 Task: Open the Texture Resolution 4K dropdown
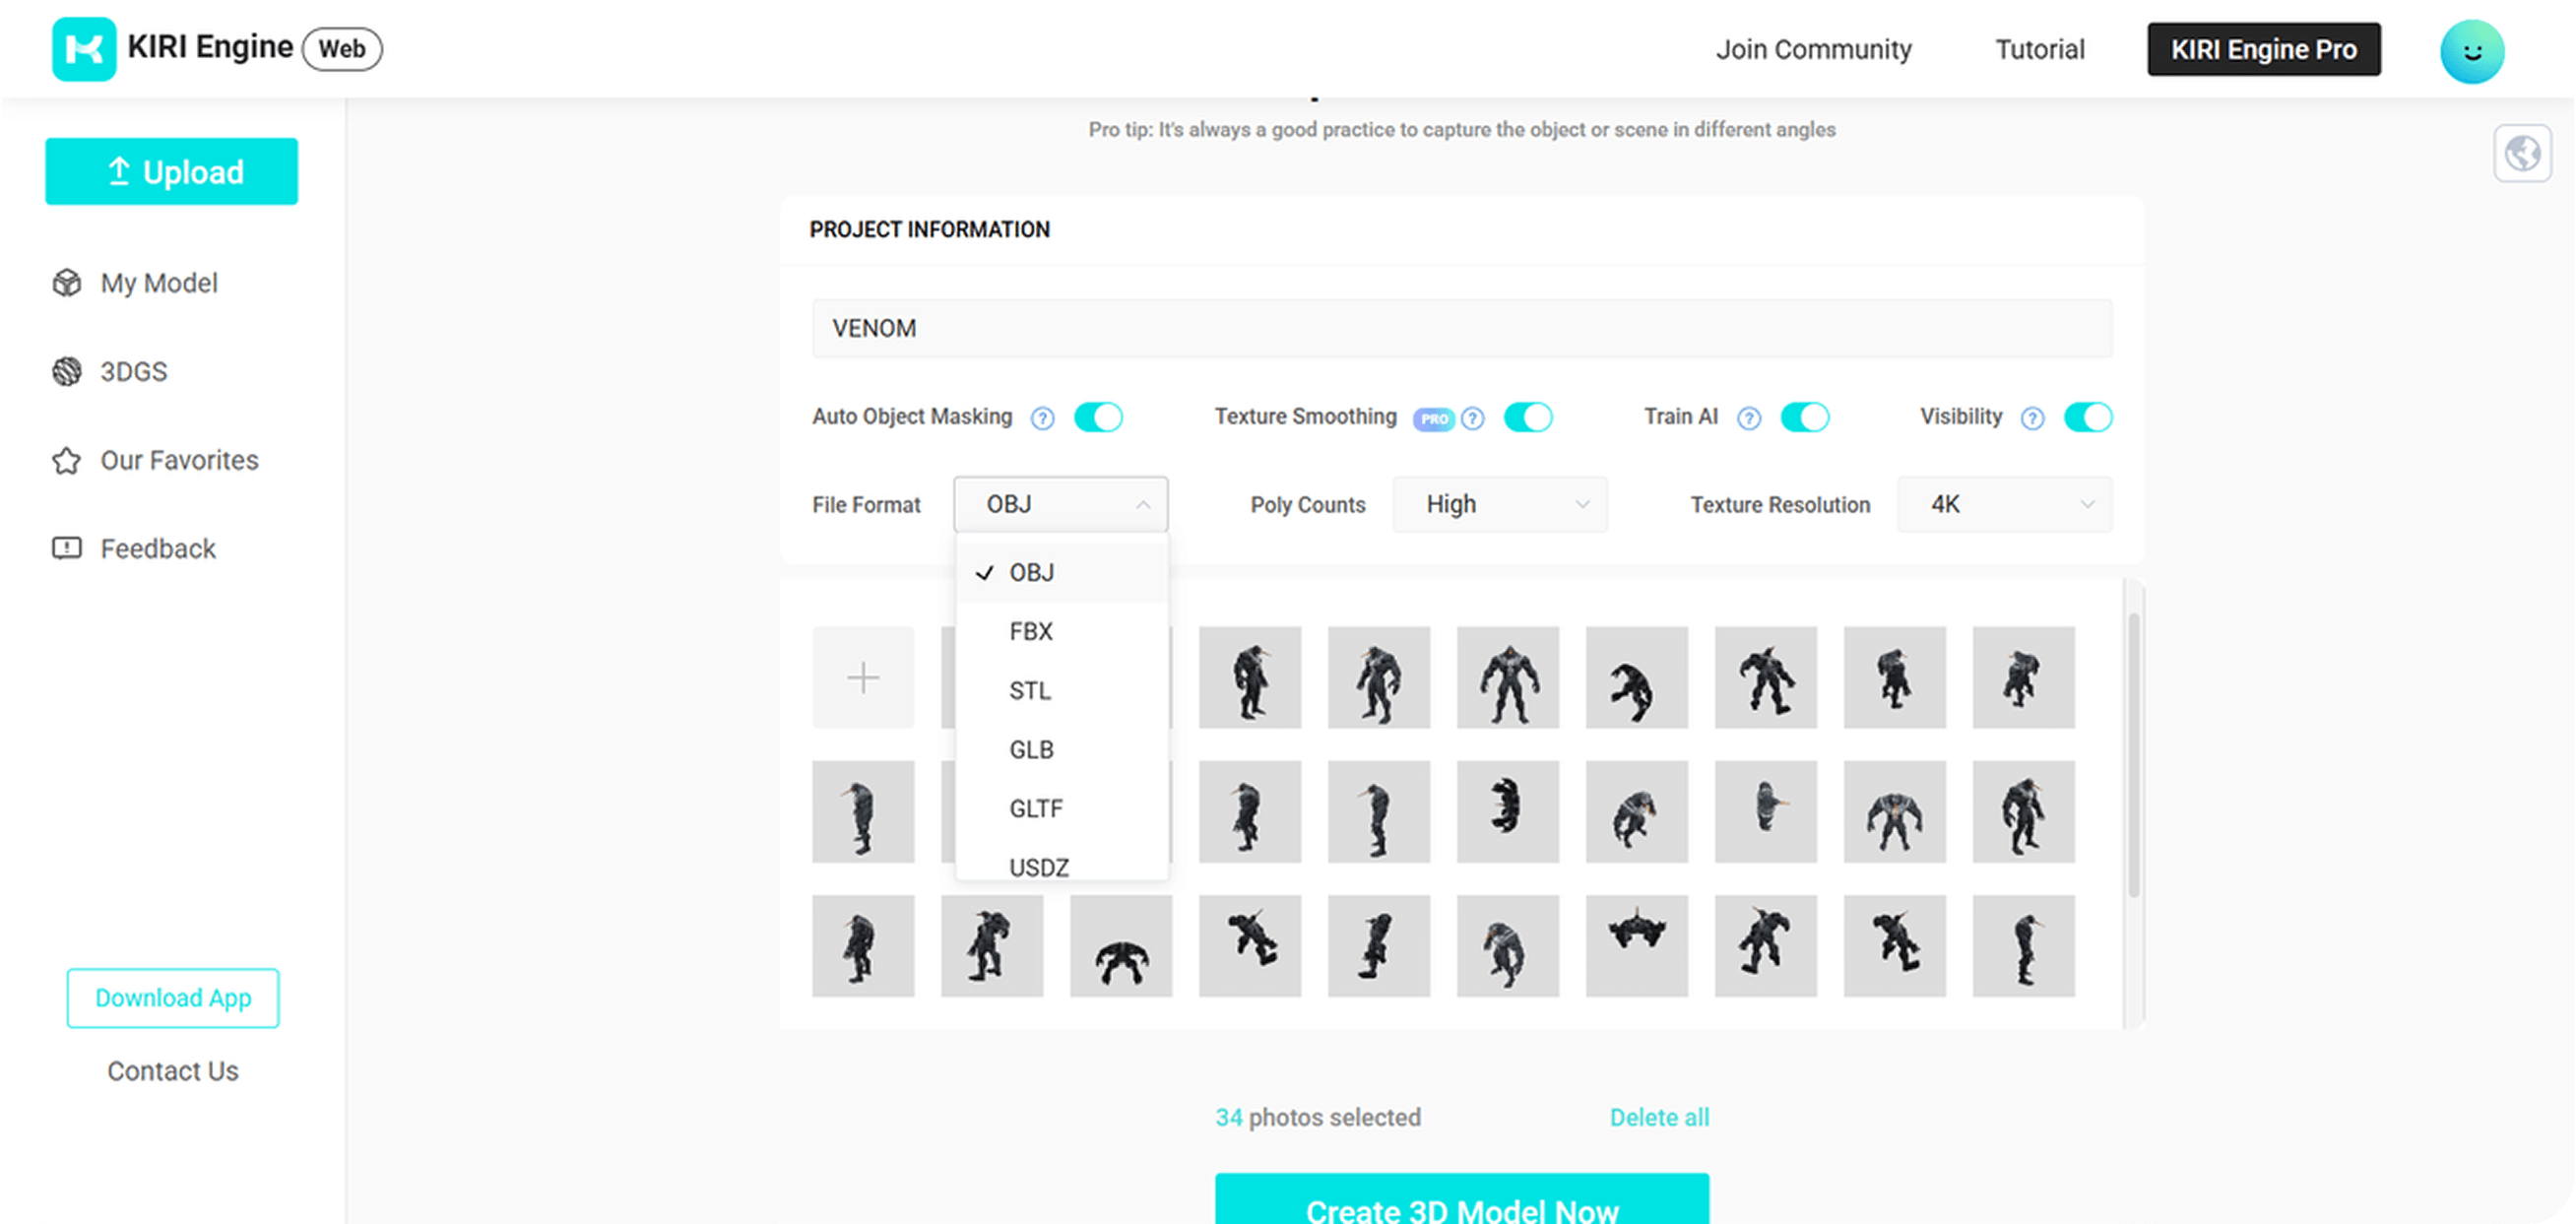tap(2004, 505)
